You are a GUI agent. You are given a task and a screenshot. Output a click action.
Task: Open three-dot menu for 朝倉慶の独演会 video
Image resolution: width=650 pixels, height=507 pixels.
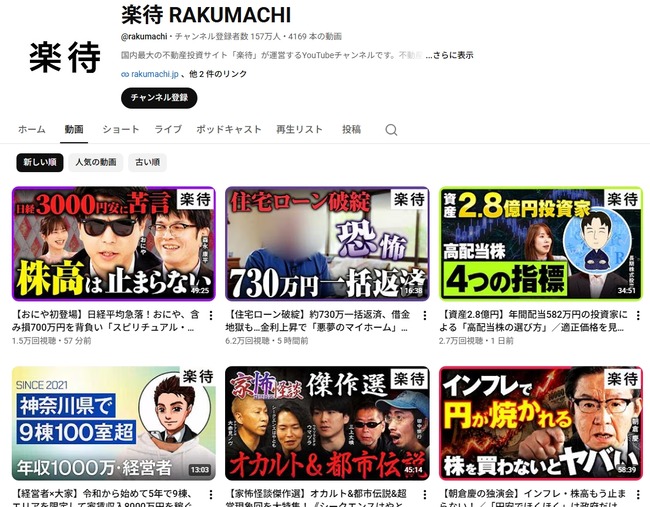pos(638,495)
